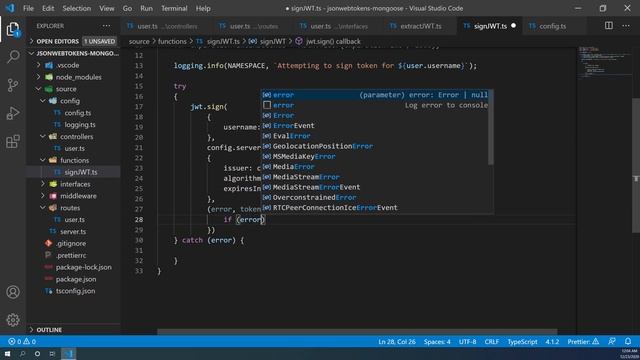
Task: Open the Manage gear icon
Action: [x=13, y=320]
